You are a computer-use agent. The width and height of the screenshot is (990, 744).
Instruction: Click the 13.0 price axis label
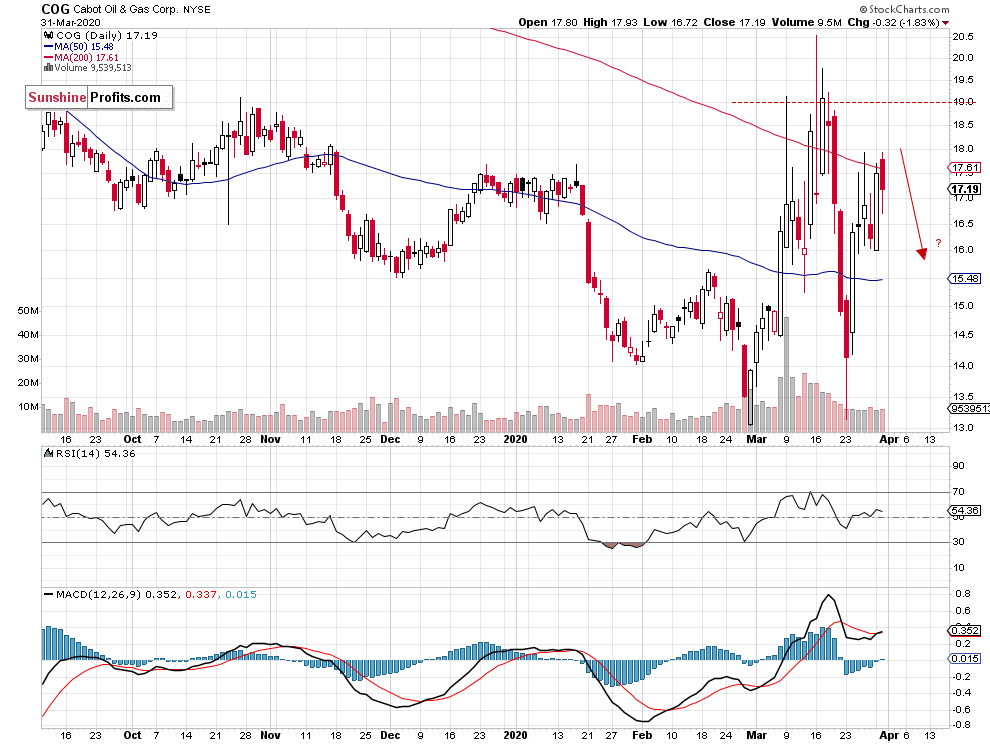[x=963, y=428]
